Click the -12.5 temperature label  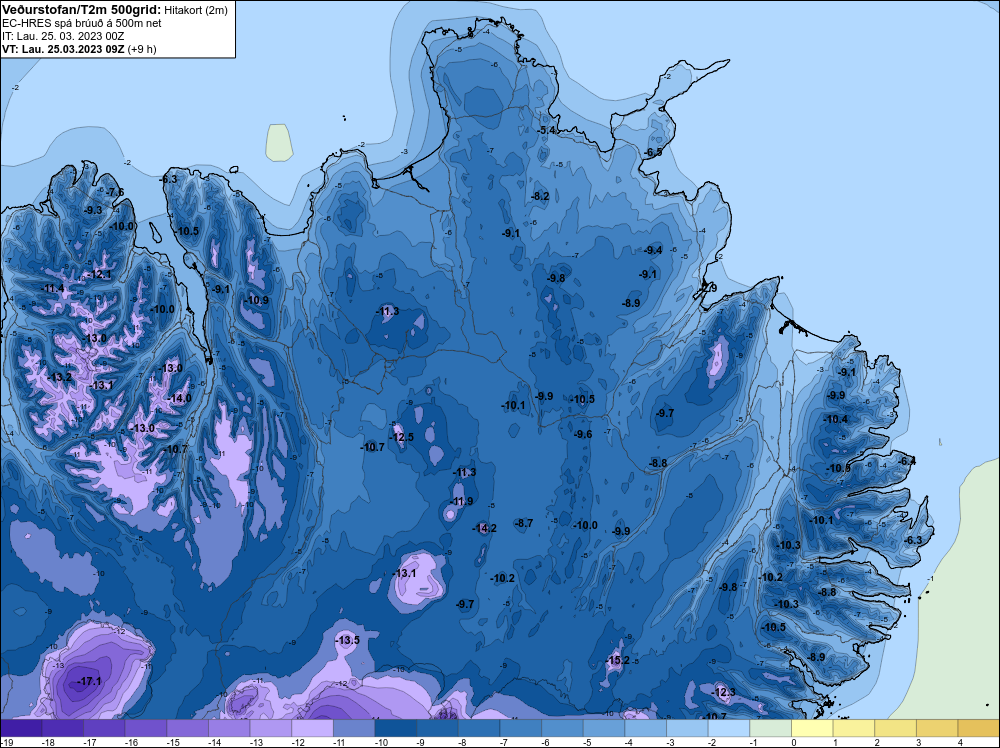(x=402, y=437)
